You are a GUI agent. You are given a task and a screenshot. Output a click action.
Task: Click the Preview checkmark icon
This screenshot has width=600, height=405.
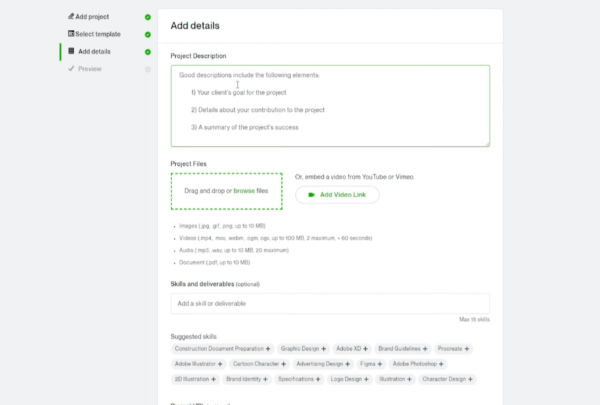tap(71, 69)
